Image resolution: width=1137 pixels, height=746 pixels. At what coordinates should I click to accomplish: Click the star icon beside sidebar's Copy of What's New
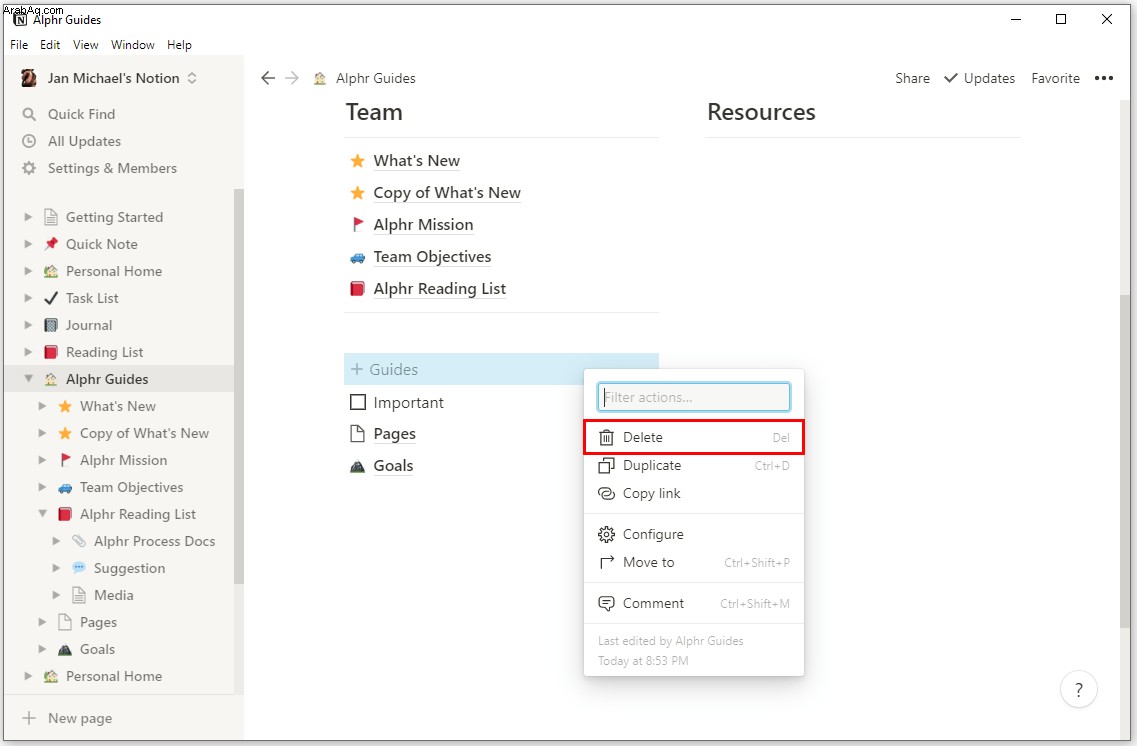[x=65, y=433]
